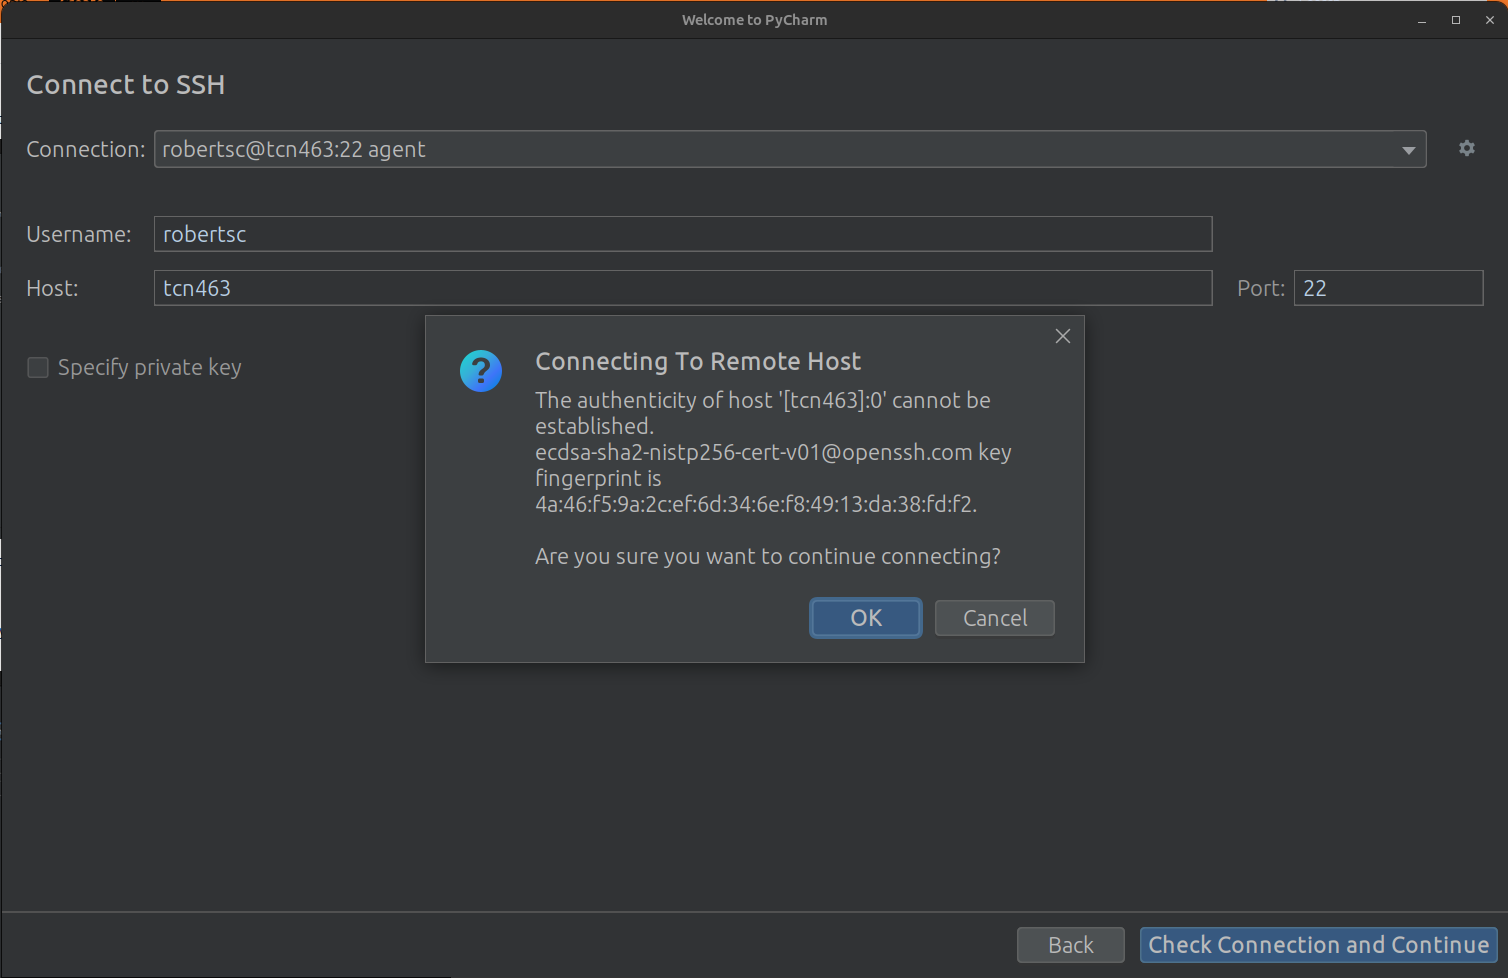The width and height of the screenshot is (1508, 978).
Task: Click the 'Are you sure you want to continue connecting?' text
Action: click(x=768, y=556)
